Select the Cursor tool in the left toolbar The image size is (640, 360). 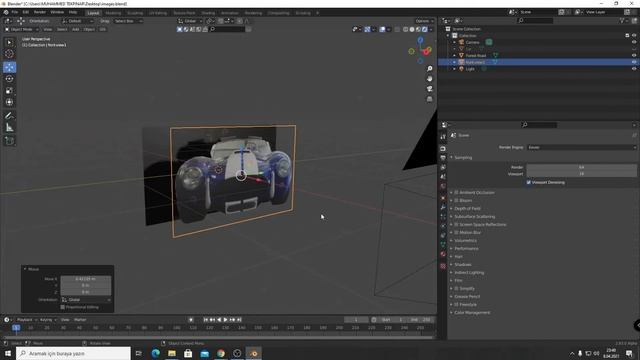(9, 53)
